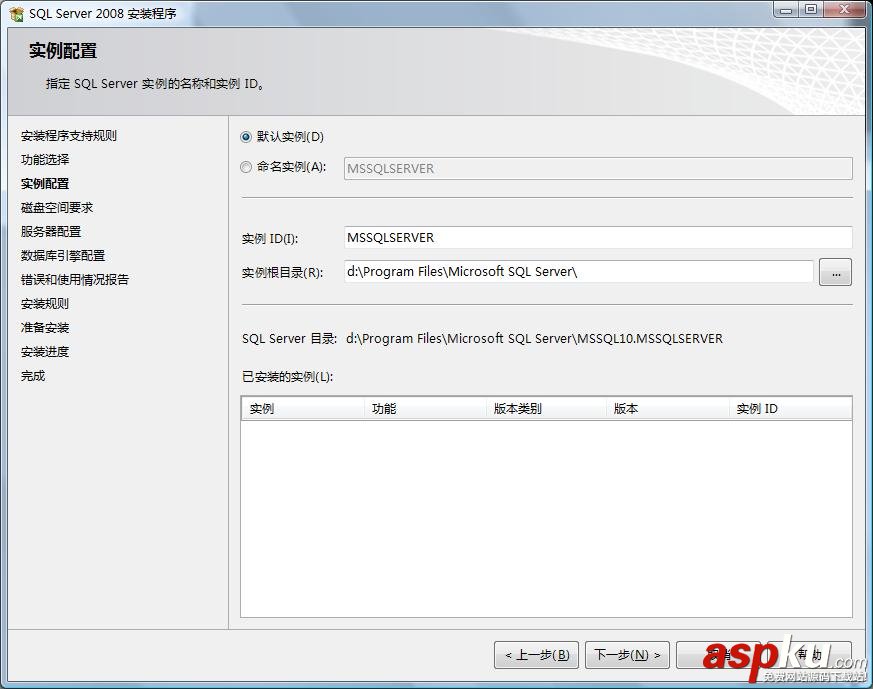Select 功能选择 step in sidebar
Image resolution: width=873 pixels, height=689 pixels.
[45, 160]
